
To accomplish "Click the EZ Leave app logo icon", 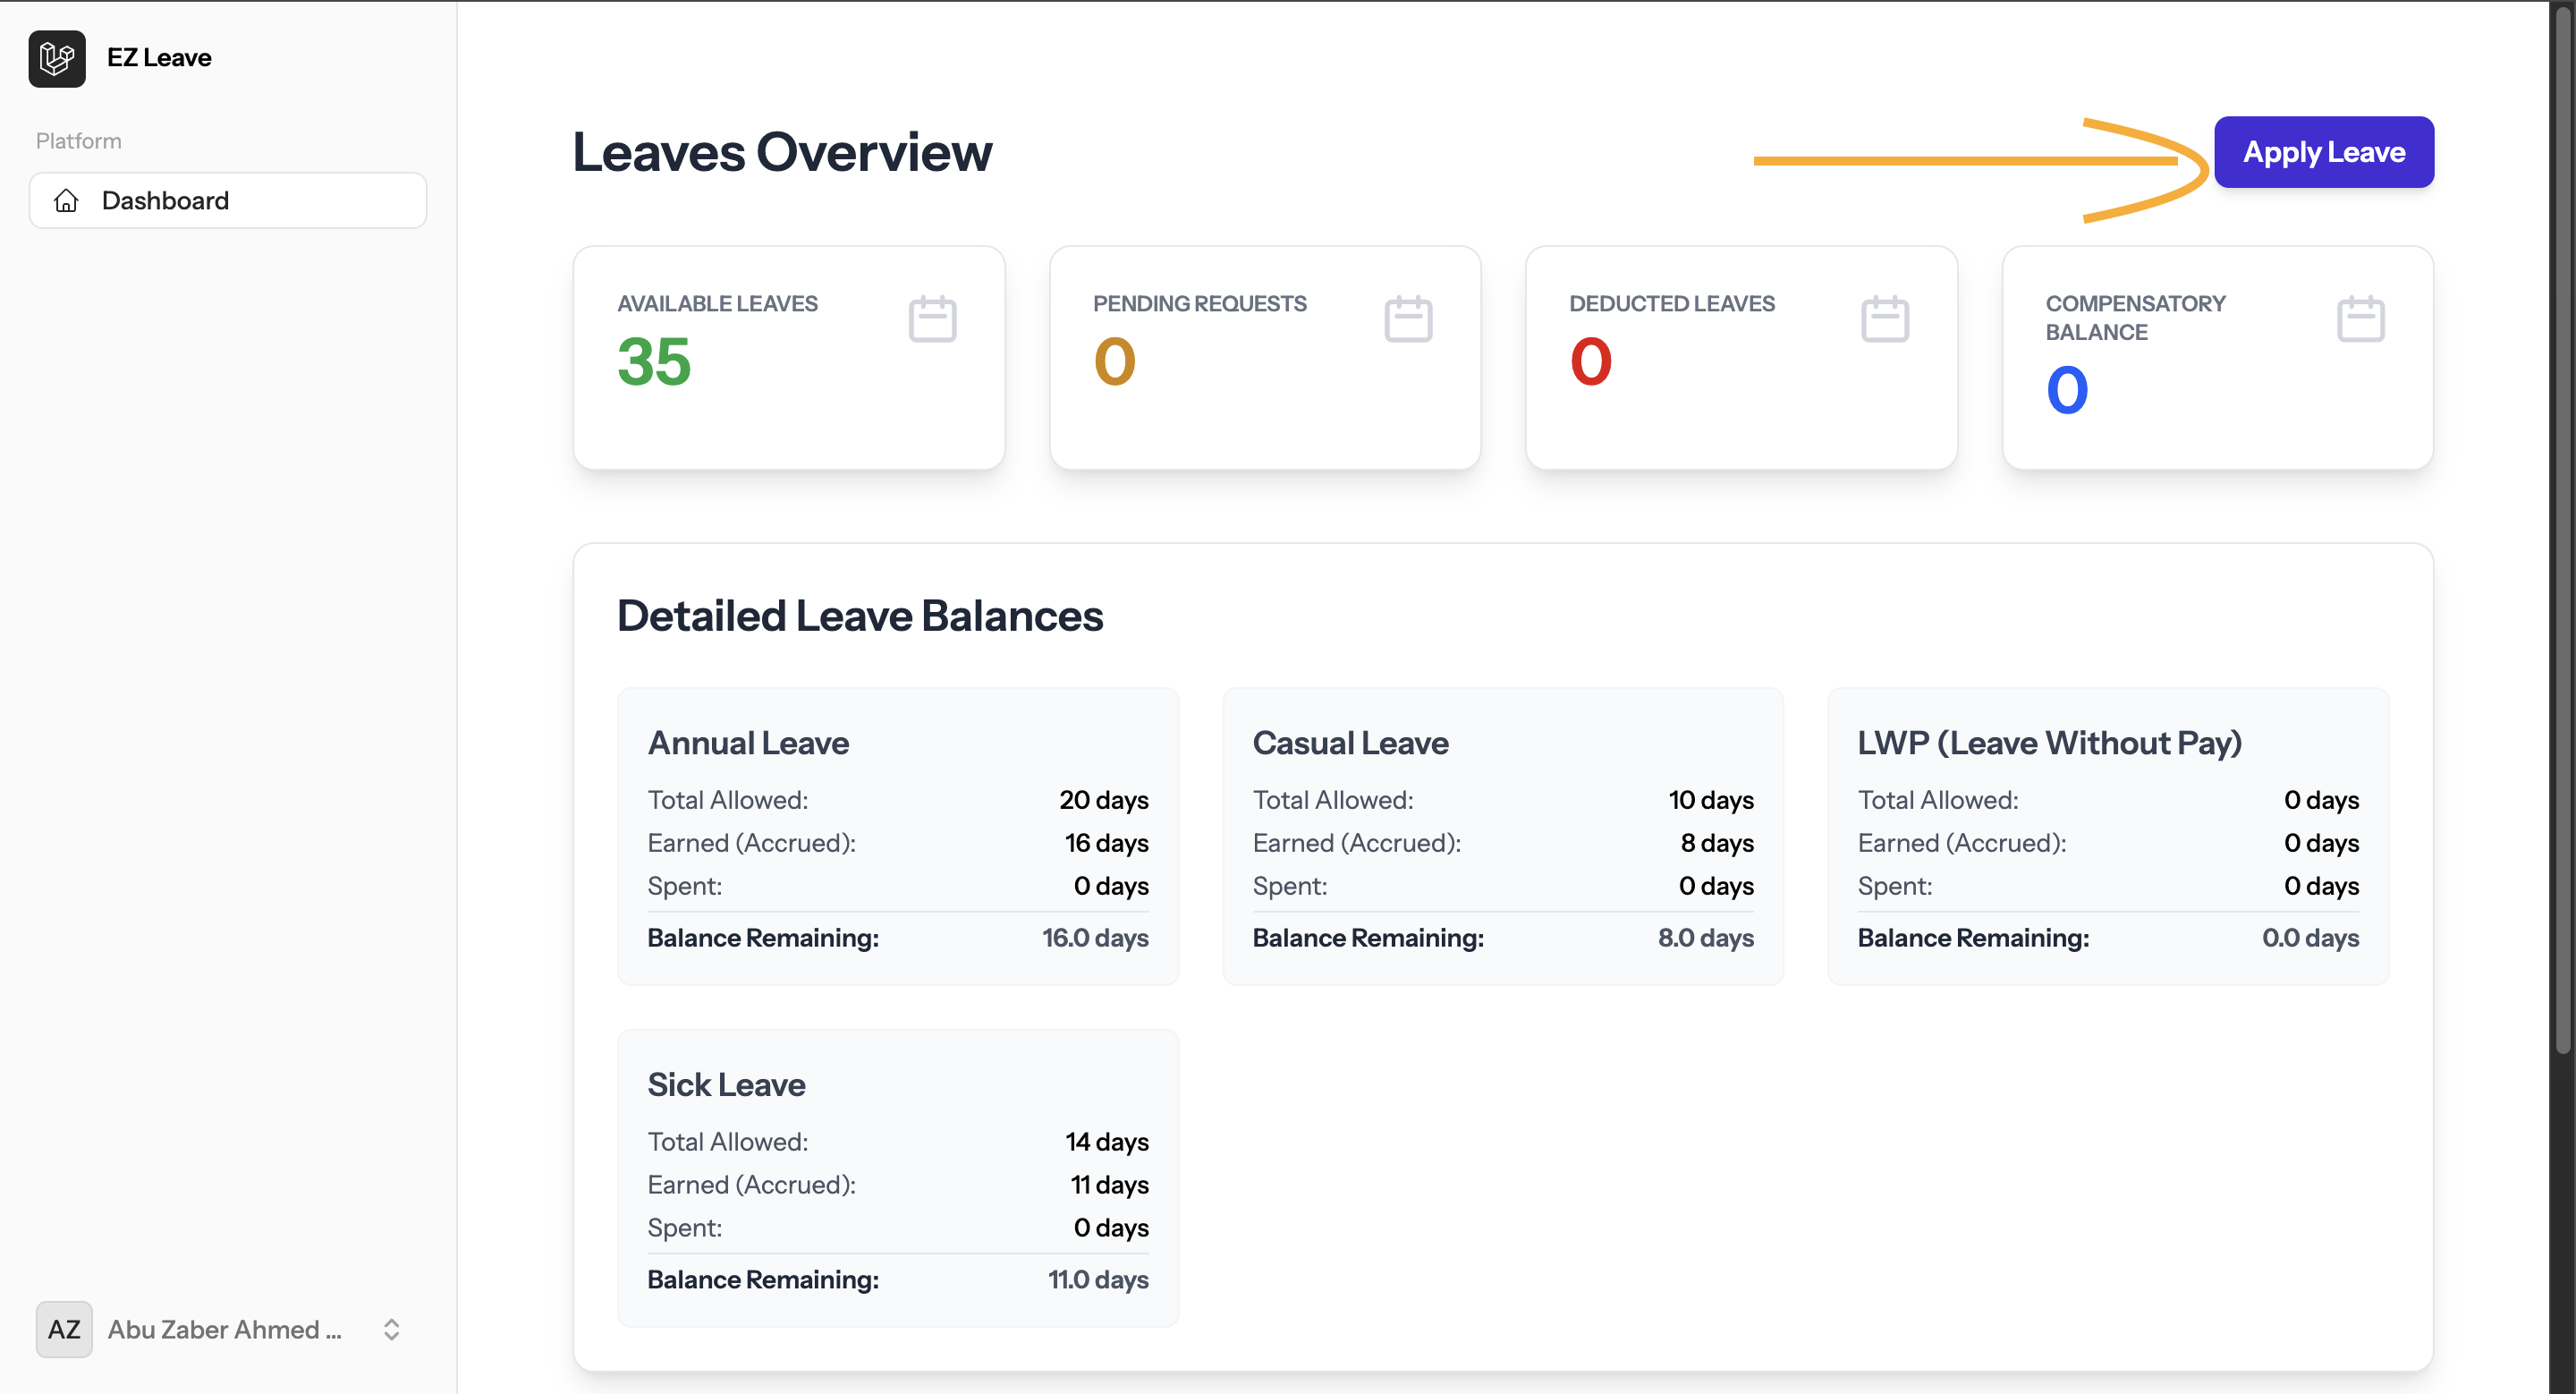I will 56,58.
